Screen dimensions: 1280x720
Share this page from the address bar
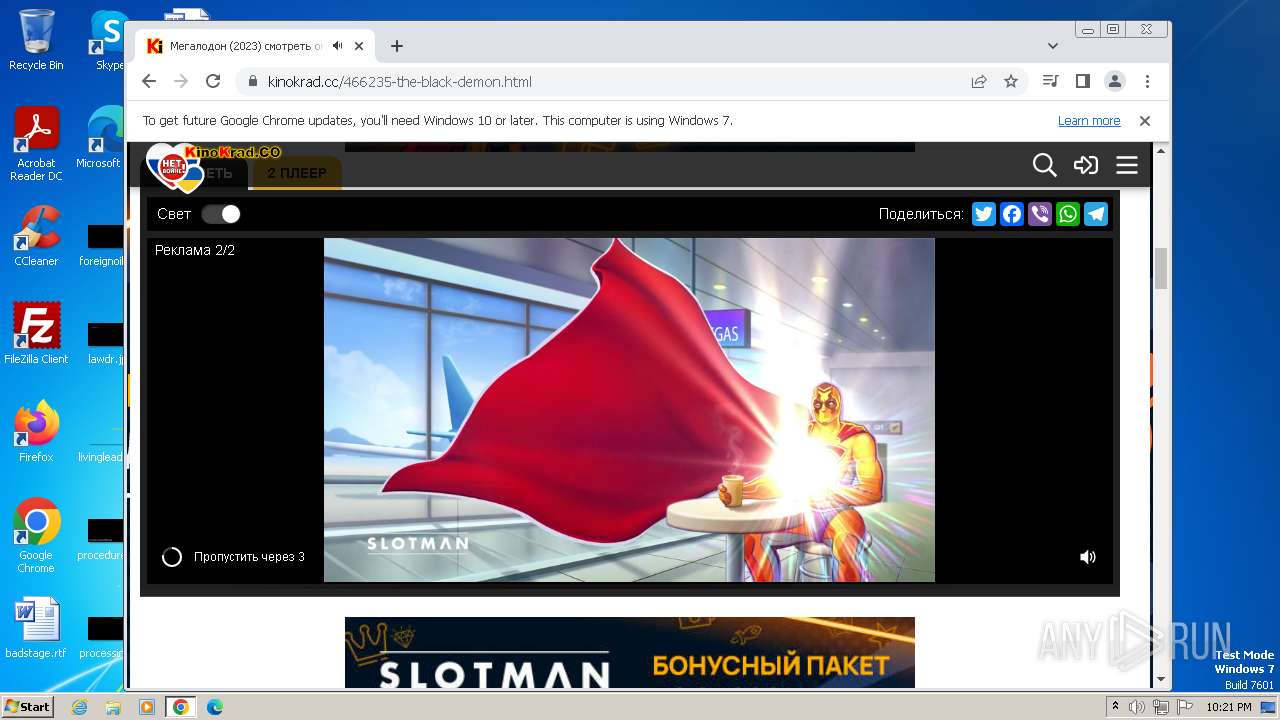coord(979,82)
